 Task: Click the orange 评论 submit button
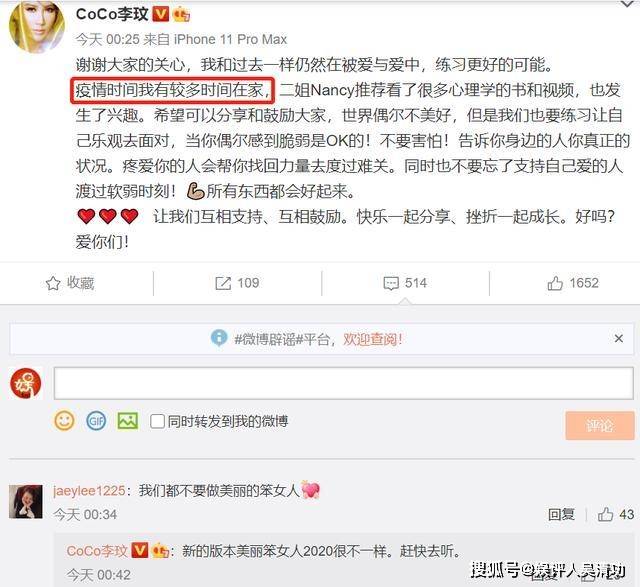600,426
